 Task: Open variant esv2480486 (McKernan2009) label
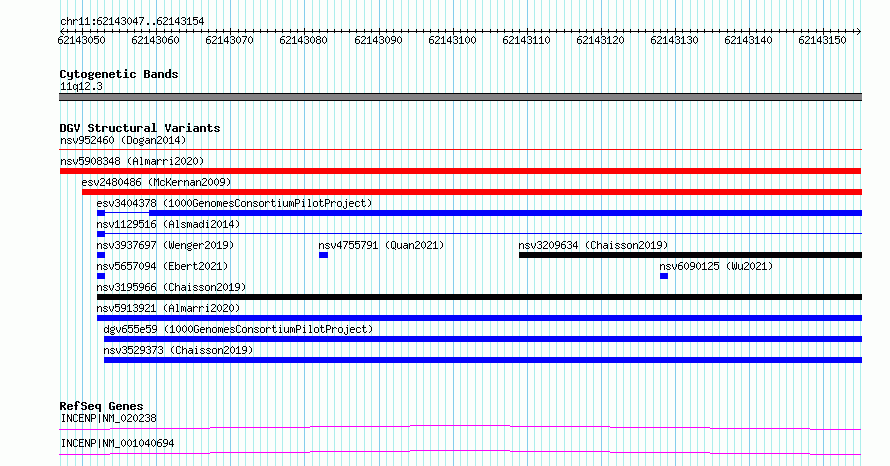click(x=156, y=182)
